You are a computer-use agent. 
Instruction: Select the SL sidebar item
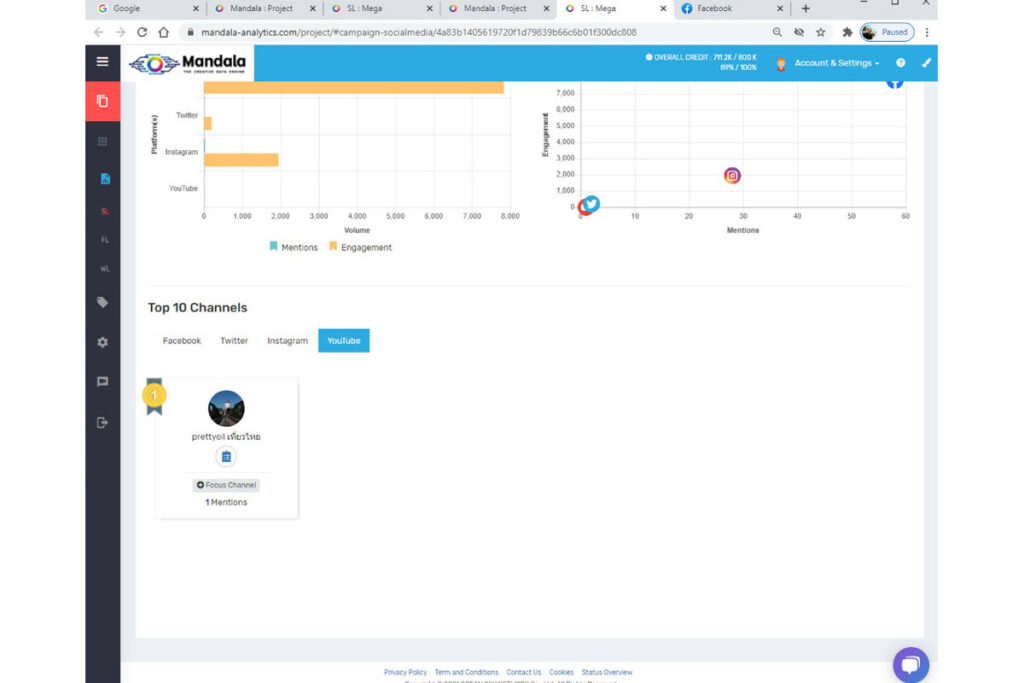(104, 212)
